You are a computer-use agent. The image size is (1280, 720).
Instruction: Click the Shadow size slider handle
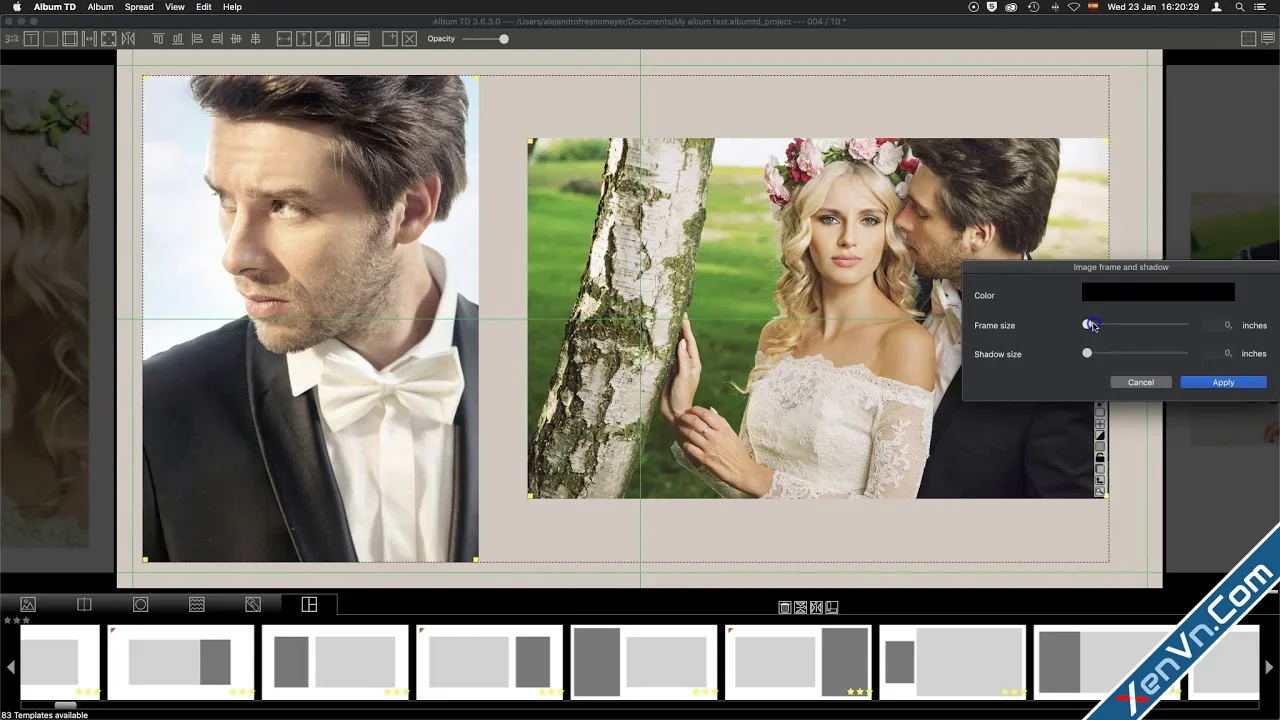[x=1087, y=353]
